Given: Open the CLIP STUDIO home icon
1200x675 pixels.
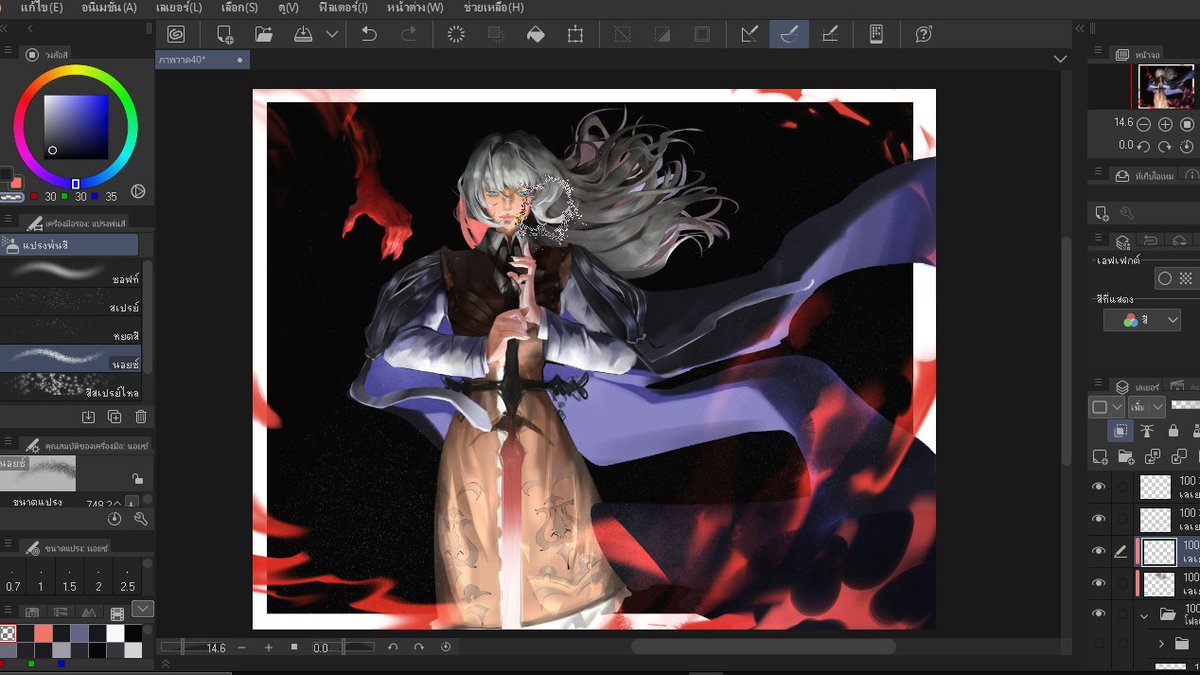Looking at the screenshot, I should coord(175,33).
